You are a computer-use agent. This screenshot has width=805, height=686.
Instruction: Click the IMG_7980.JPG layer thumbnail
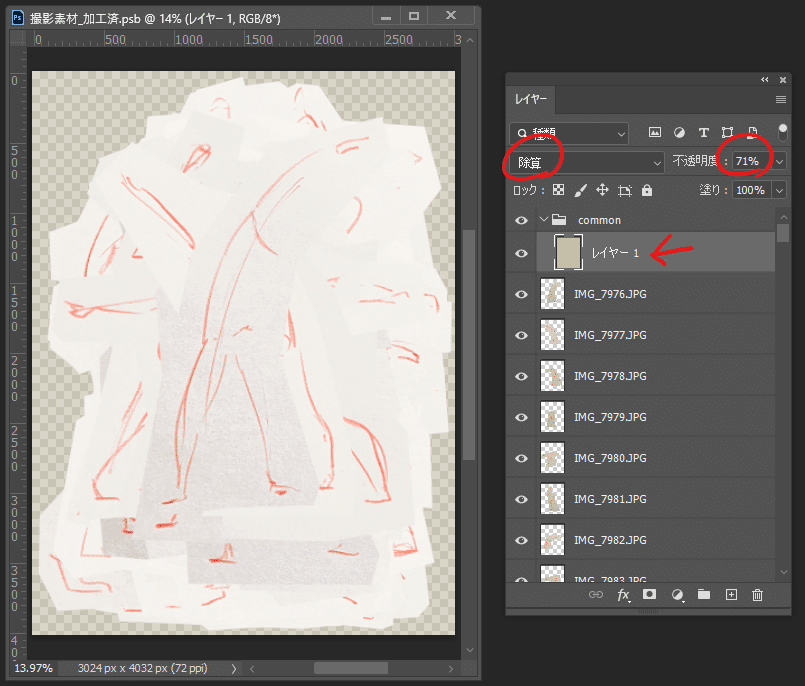[x=552, y=458]
